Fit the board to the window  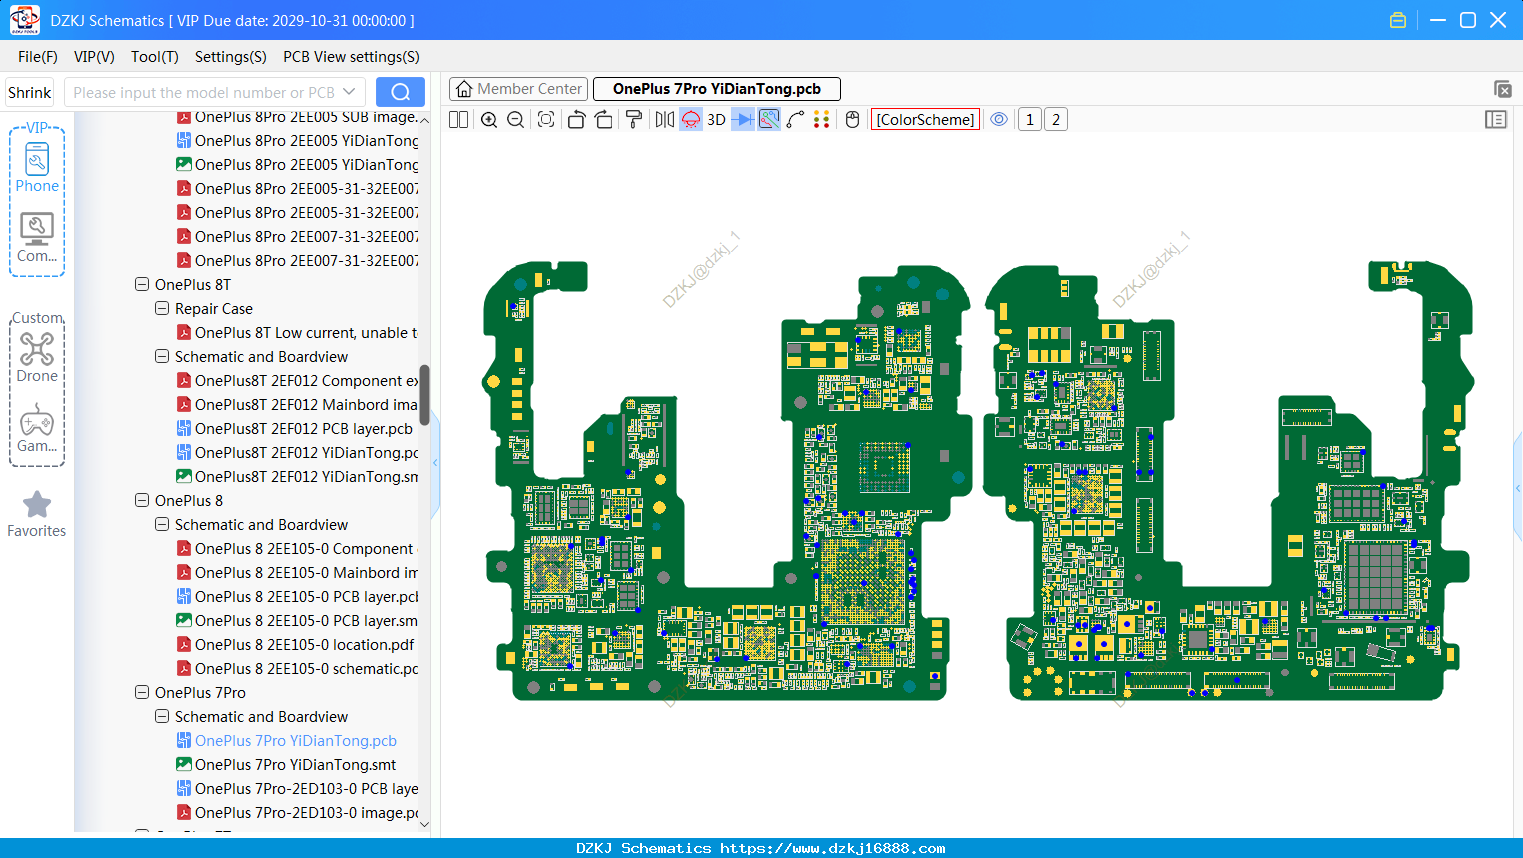tap(546, 120)
